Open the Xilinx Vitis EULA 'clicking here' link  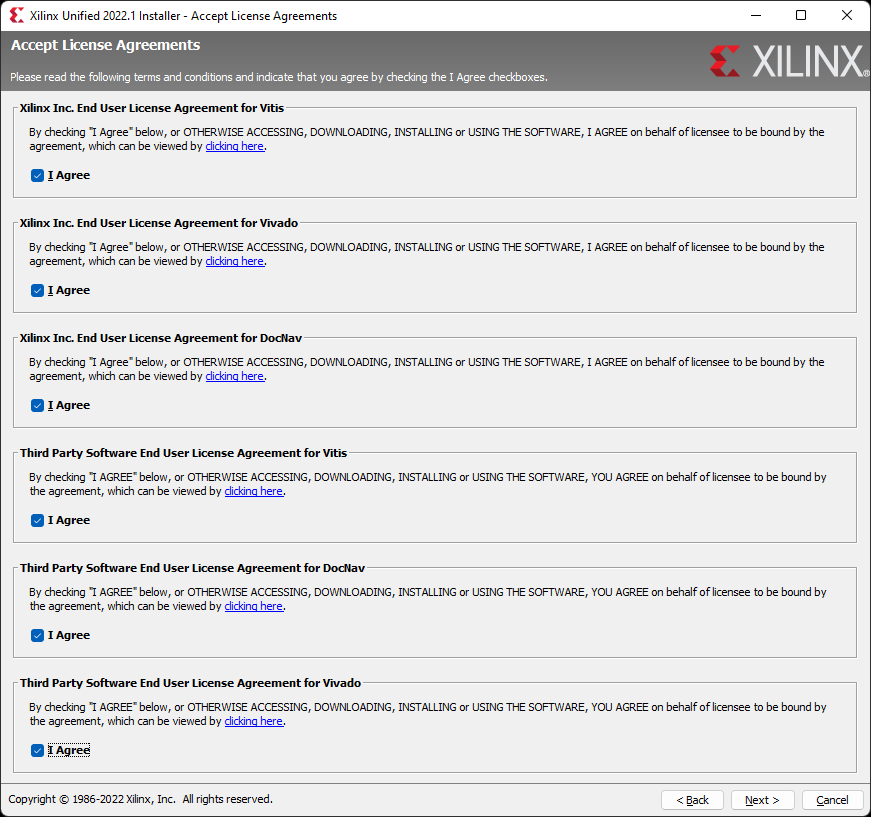click(x=234, y=146)
